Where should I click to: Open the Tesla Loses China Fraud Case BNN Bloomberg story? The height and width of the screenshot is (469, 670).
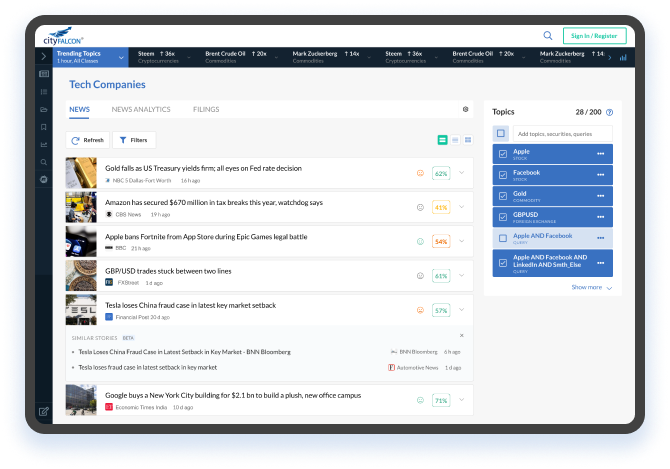[x=184, y=352]
